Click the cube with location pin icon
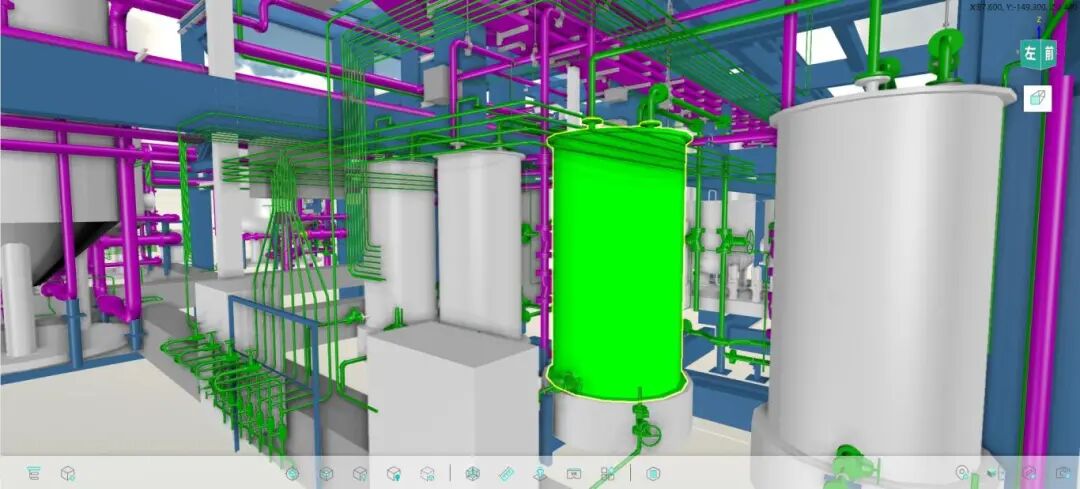This screenshot has width=1080, height=489. (x=394, y=473)
